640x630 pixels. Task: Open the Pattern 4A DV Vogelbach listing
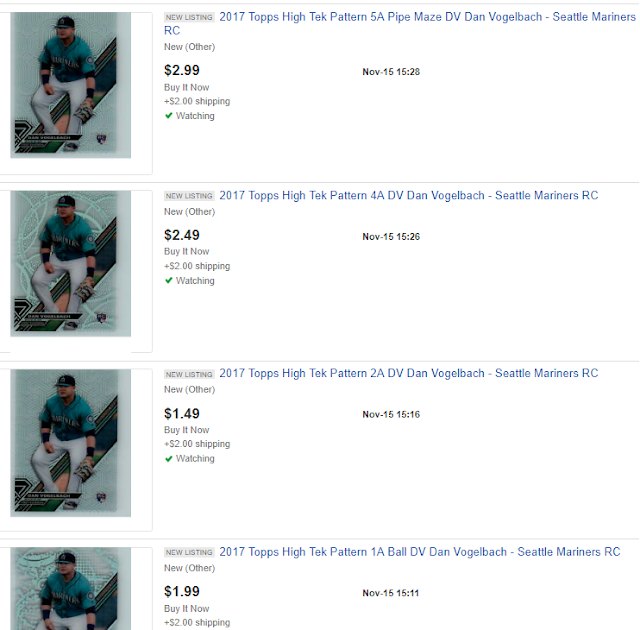[x=408, y=195]
